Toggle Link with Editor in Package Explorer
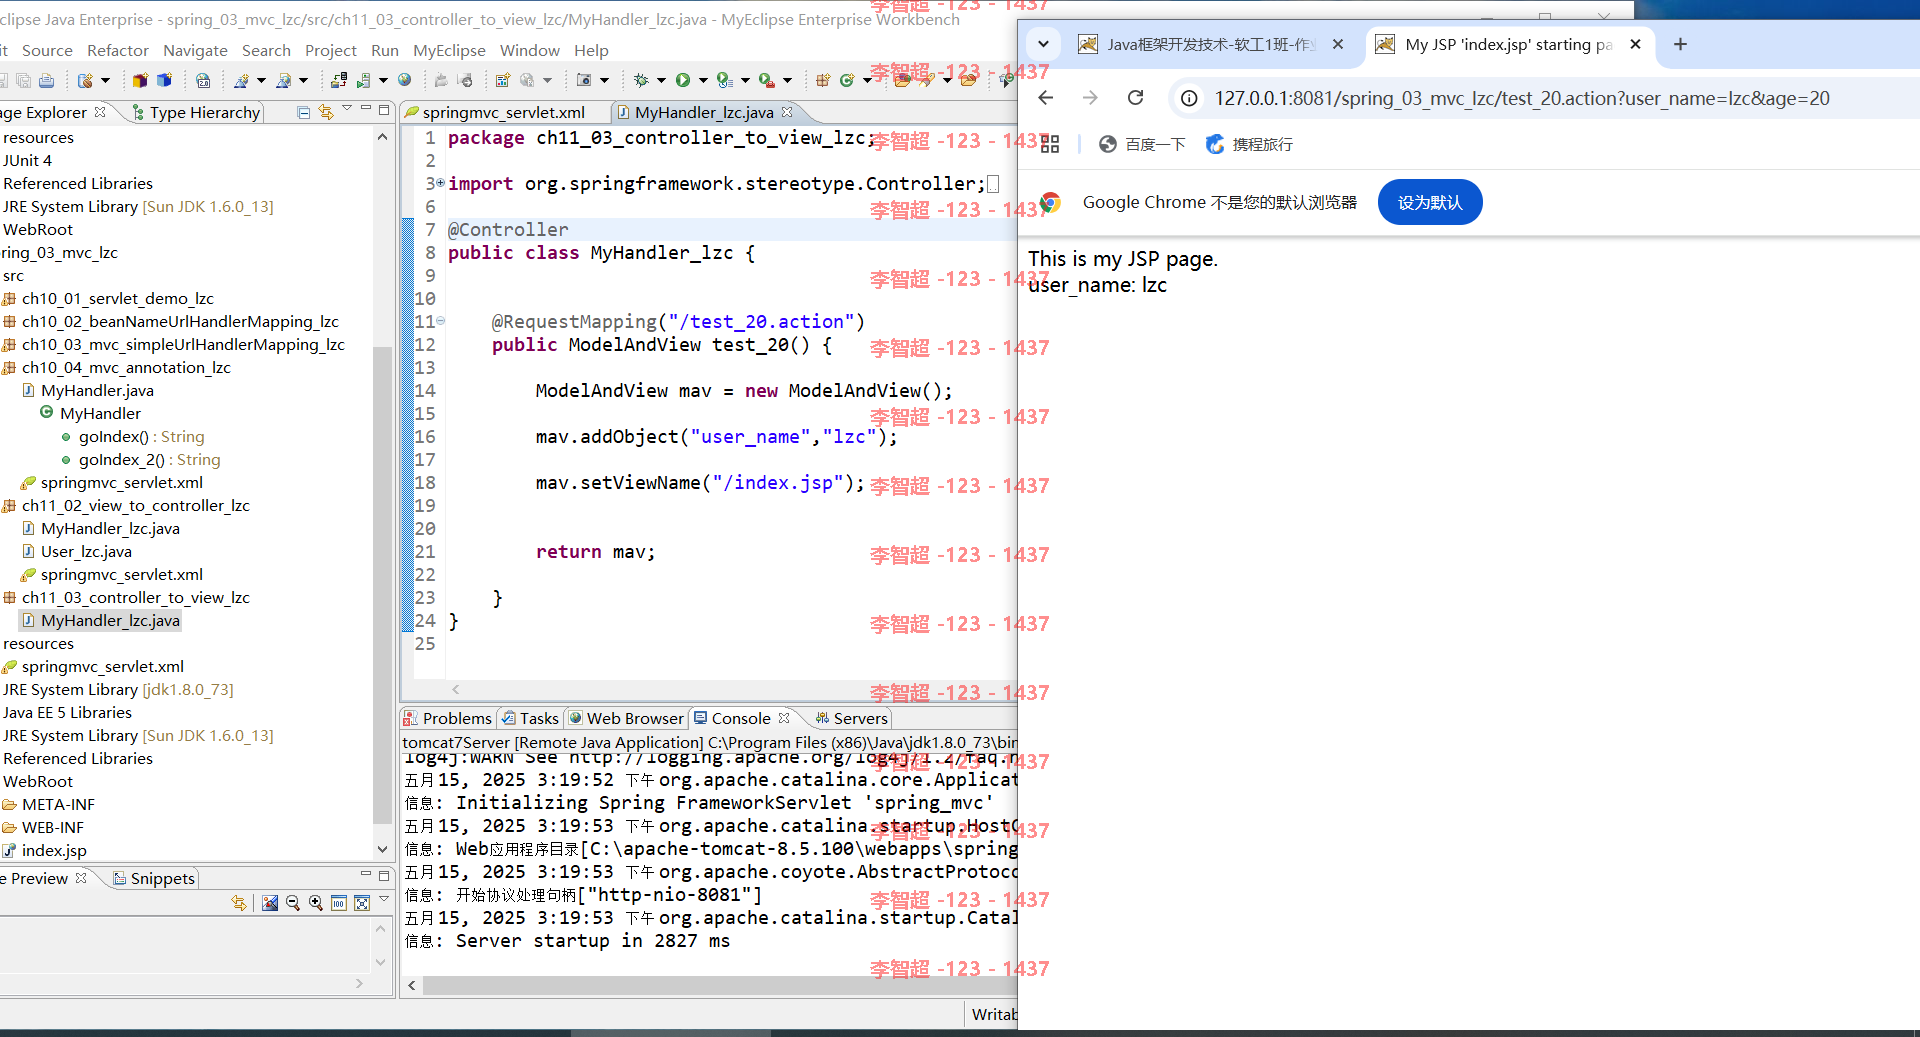Screen dimensions: 1920x1037 (325, 112)
